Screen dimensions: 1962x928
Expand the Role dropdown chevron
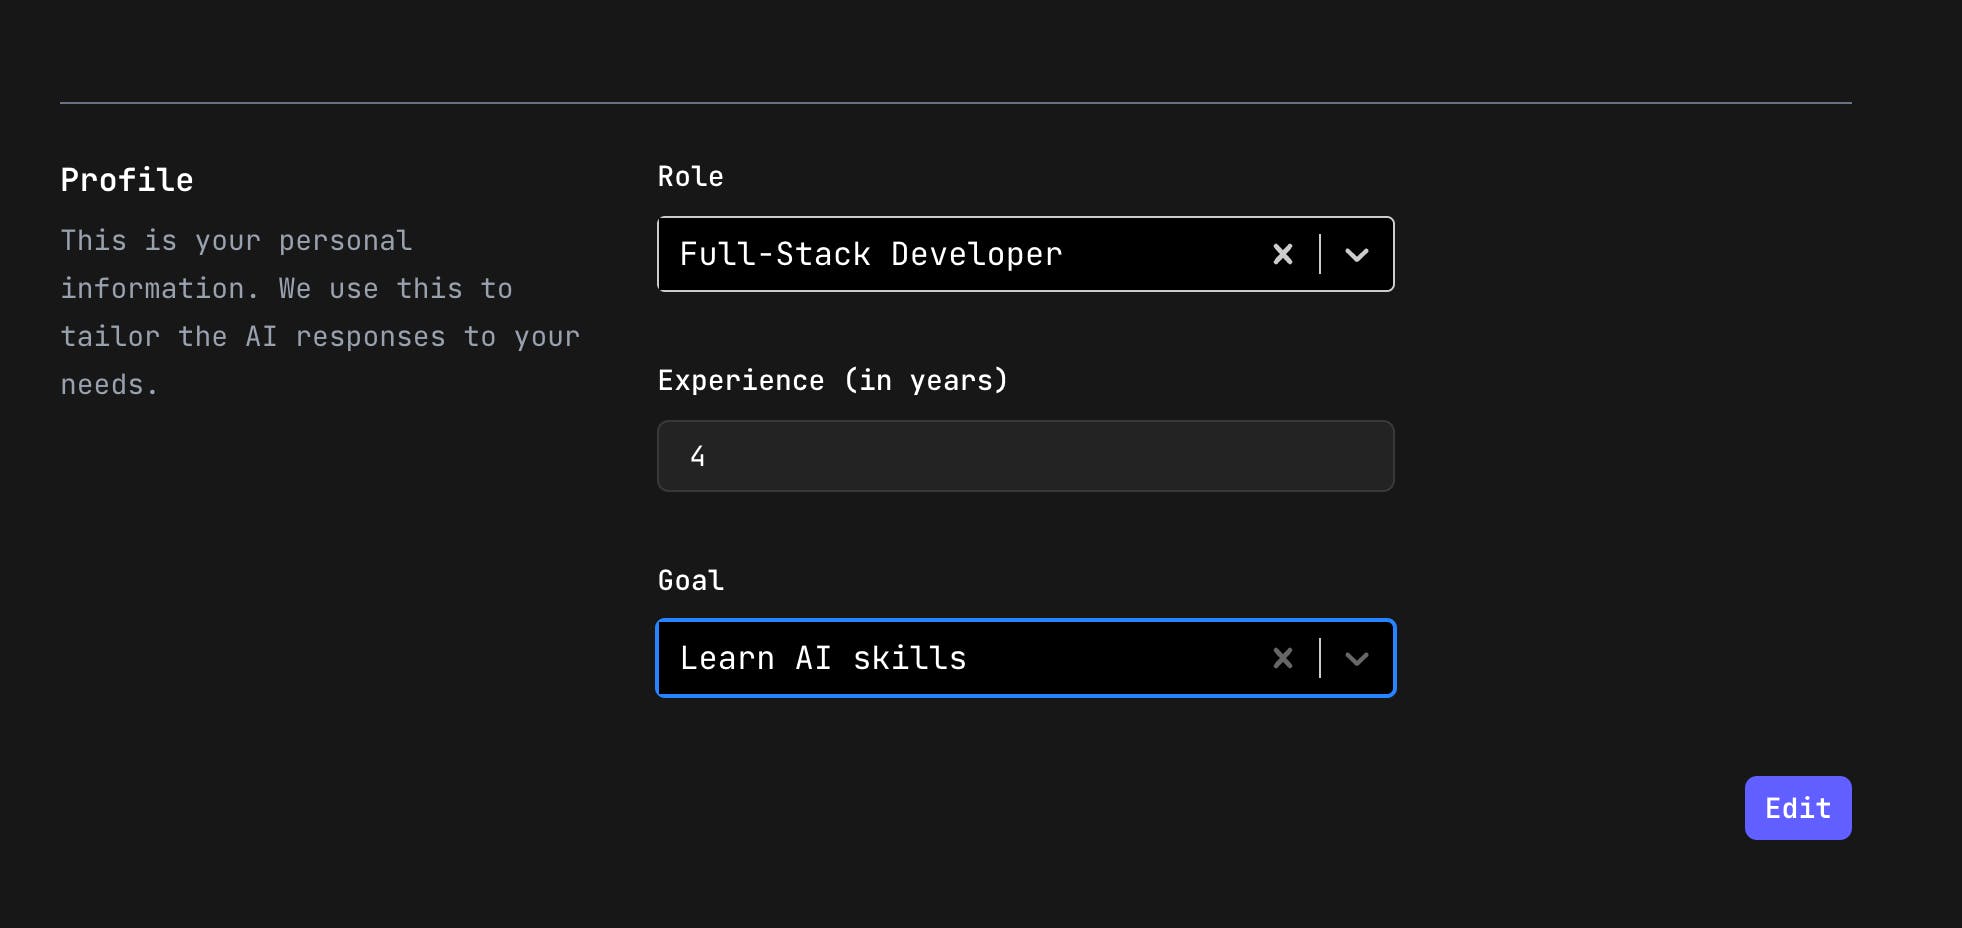(x=1356, y=255)
